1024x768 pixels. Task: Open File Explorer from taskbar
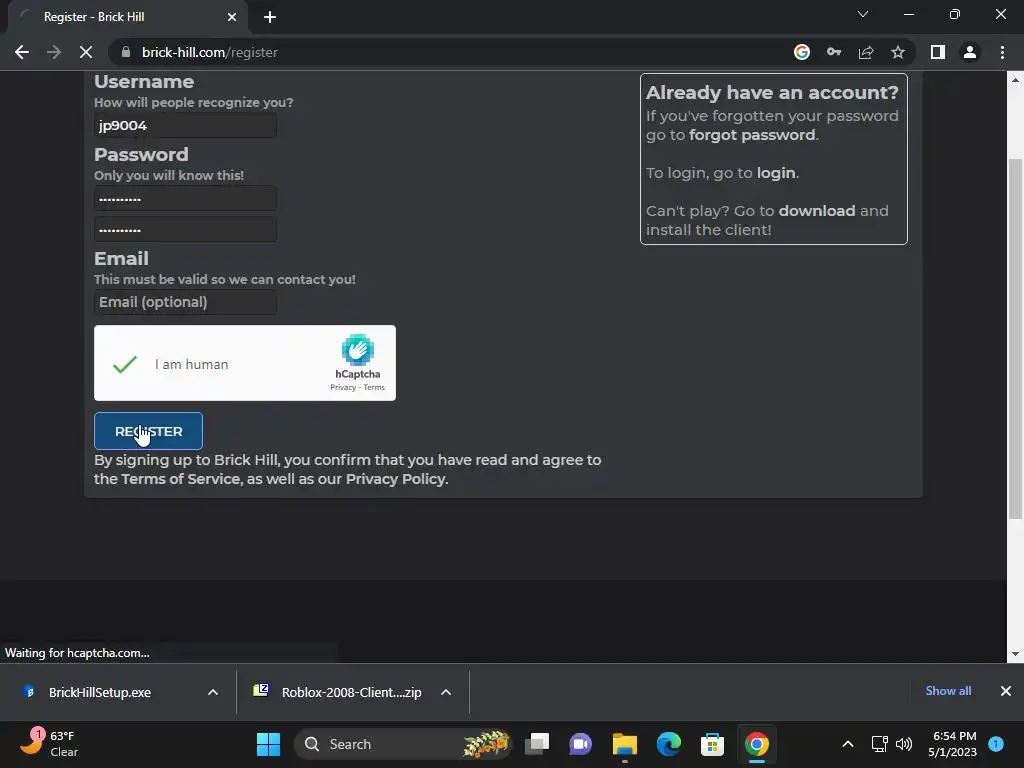pos(624,744)
